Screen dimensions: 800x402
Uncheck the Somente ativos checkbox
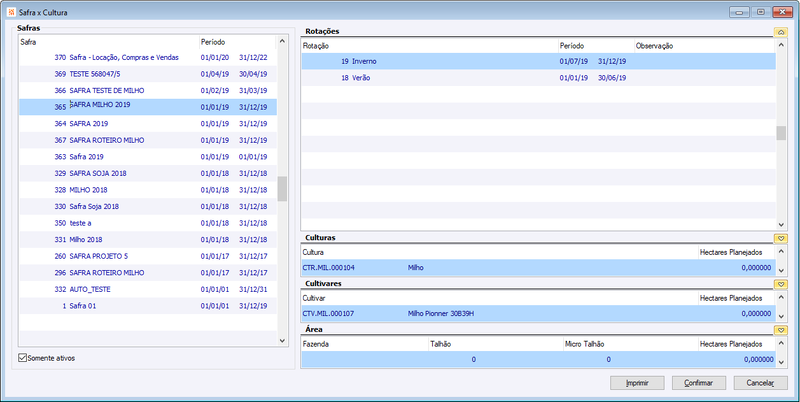(x=22, y=358)
